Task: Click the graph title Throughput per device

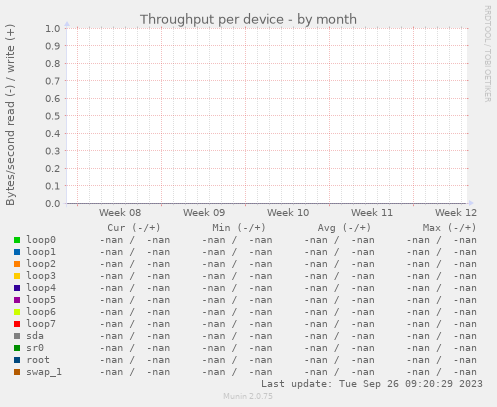Action: coord(248,19)
